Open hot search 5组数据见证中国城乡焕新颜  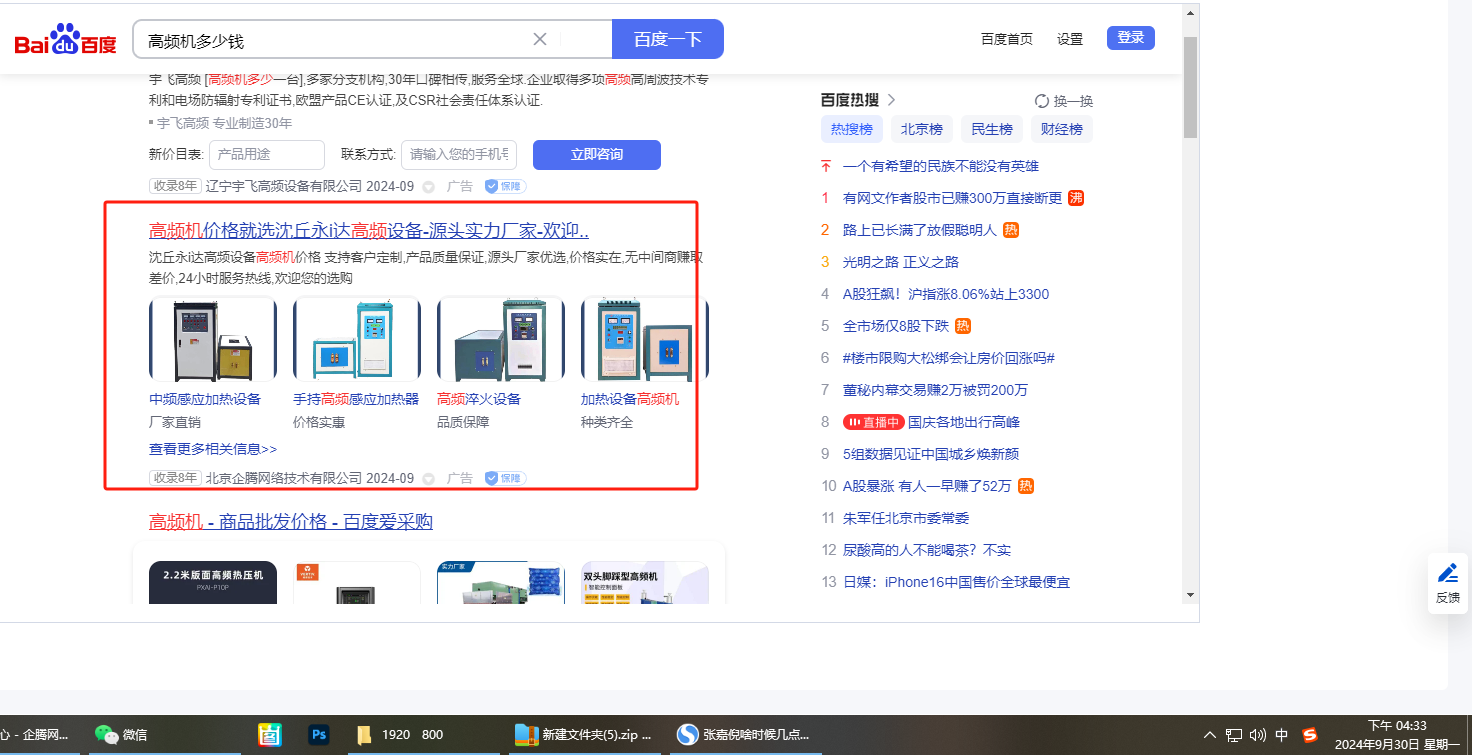click(x=931, y=454)
